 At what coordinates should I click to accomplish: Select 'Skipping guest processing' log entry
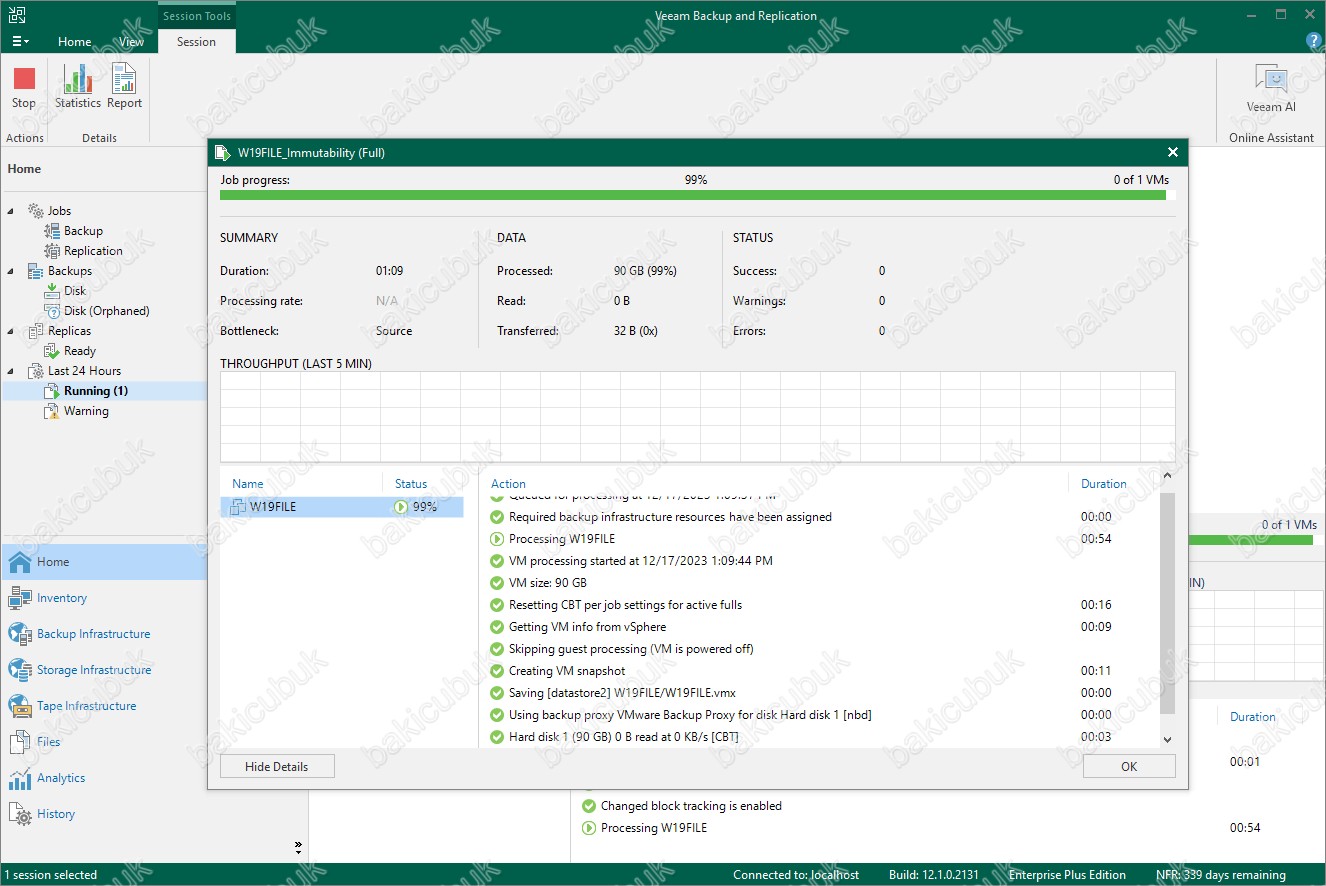[x=631, y=649]
